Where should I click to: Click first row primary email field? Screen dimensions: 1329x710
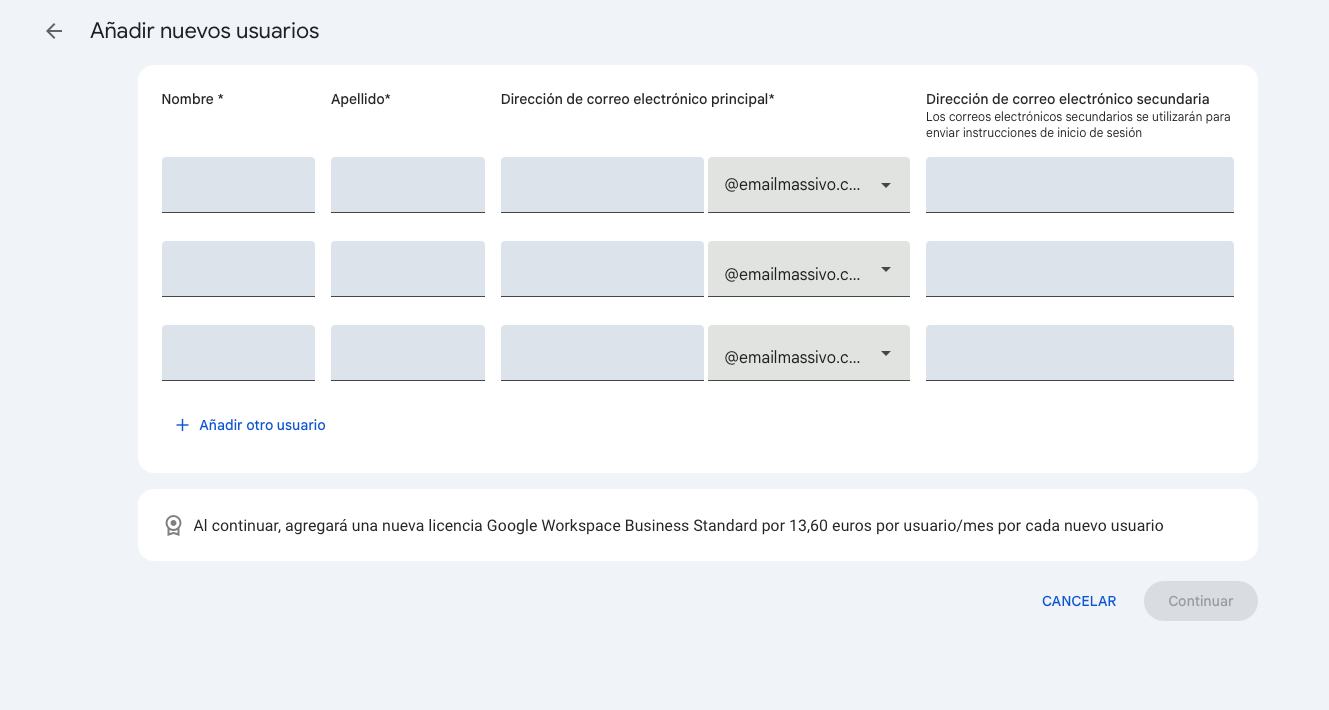click(x=602, y=185)
